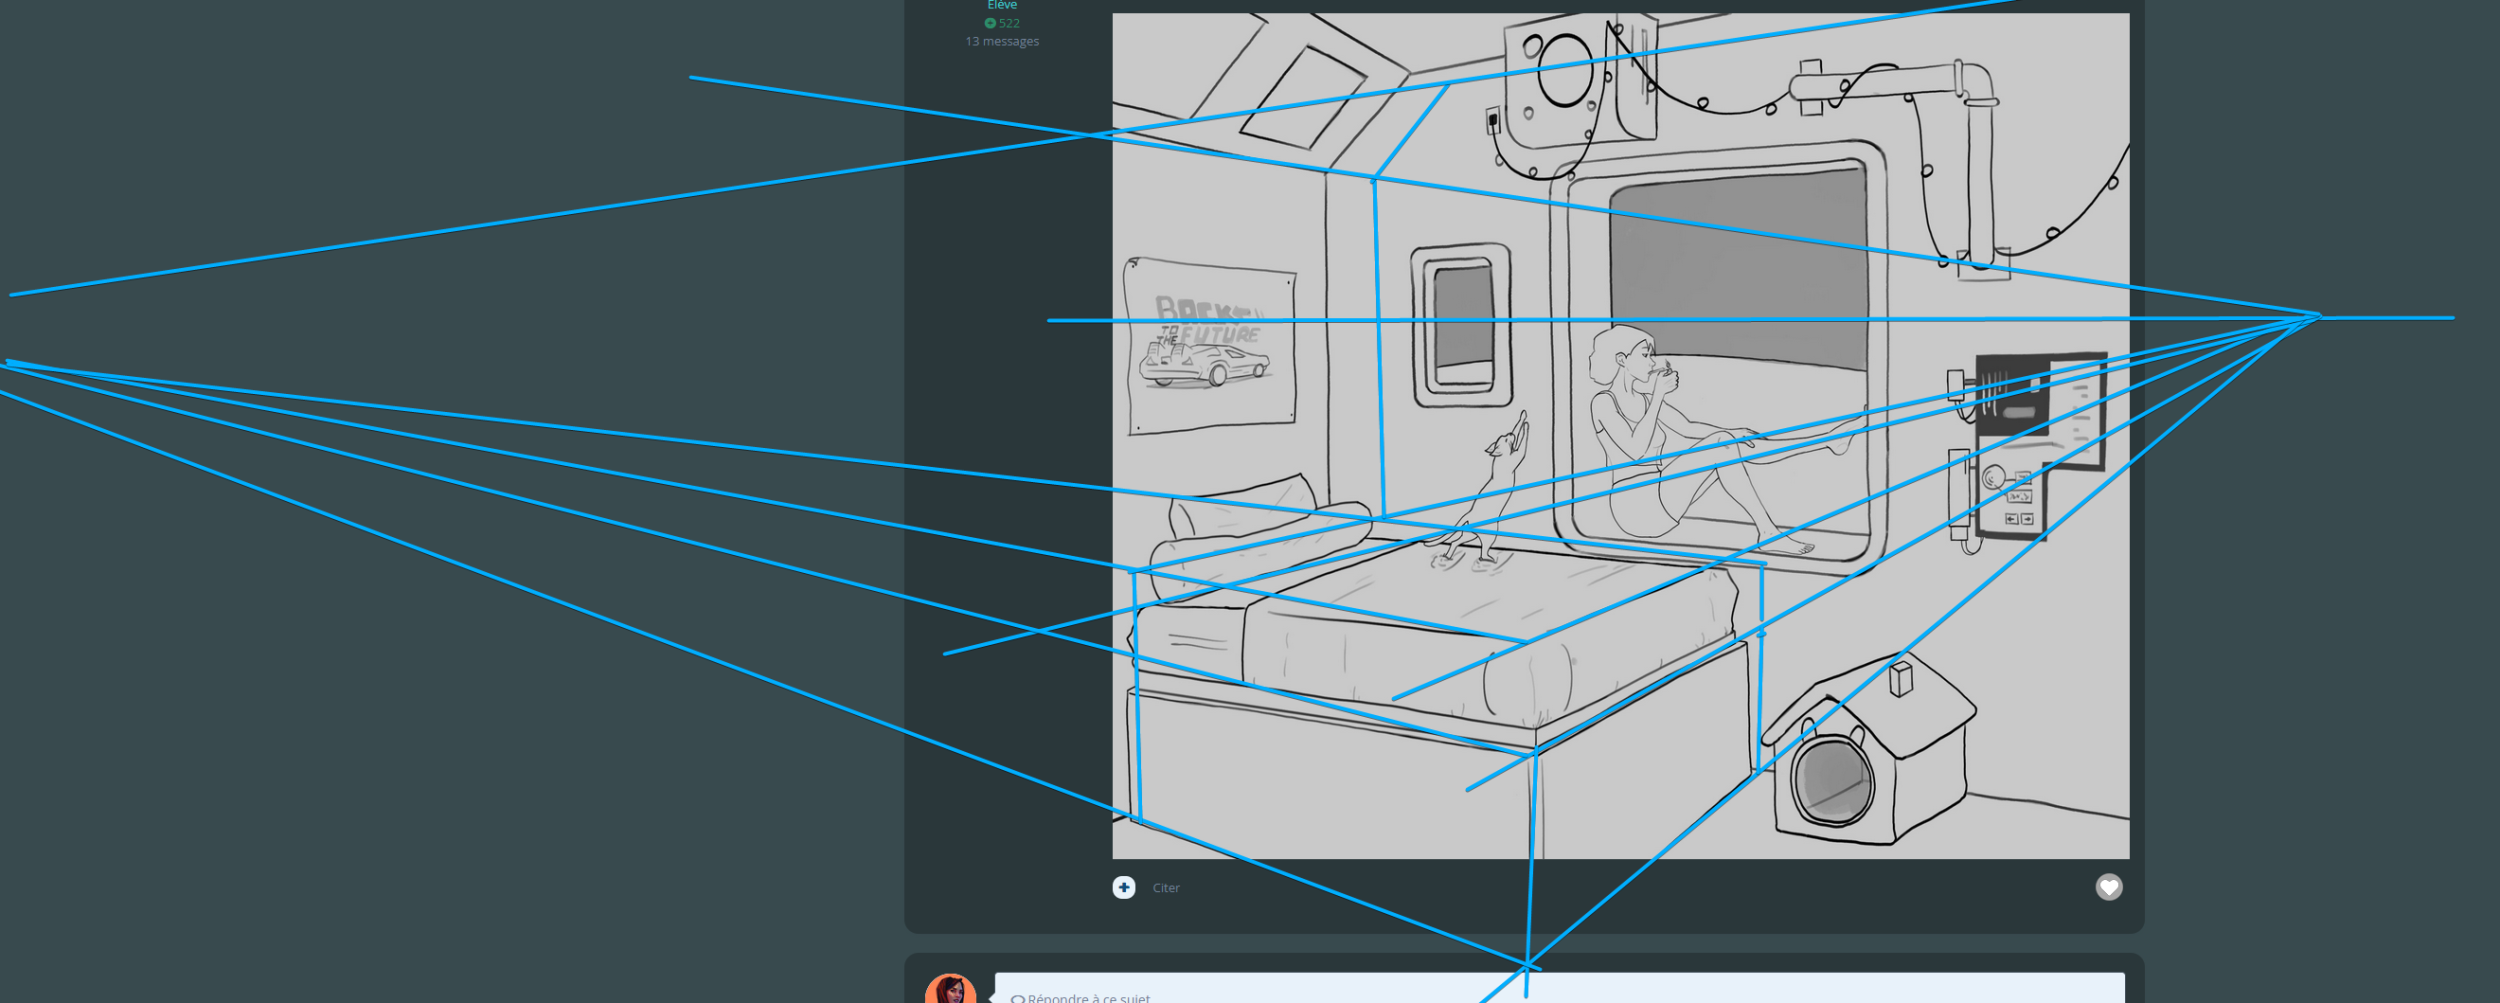Open the author's 13 messages link

1002,41
